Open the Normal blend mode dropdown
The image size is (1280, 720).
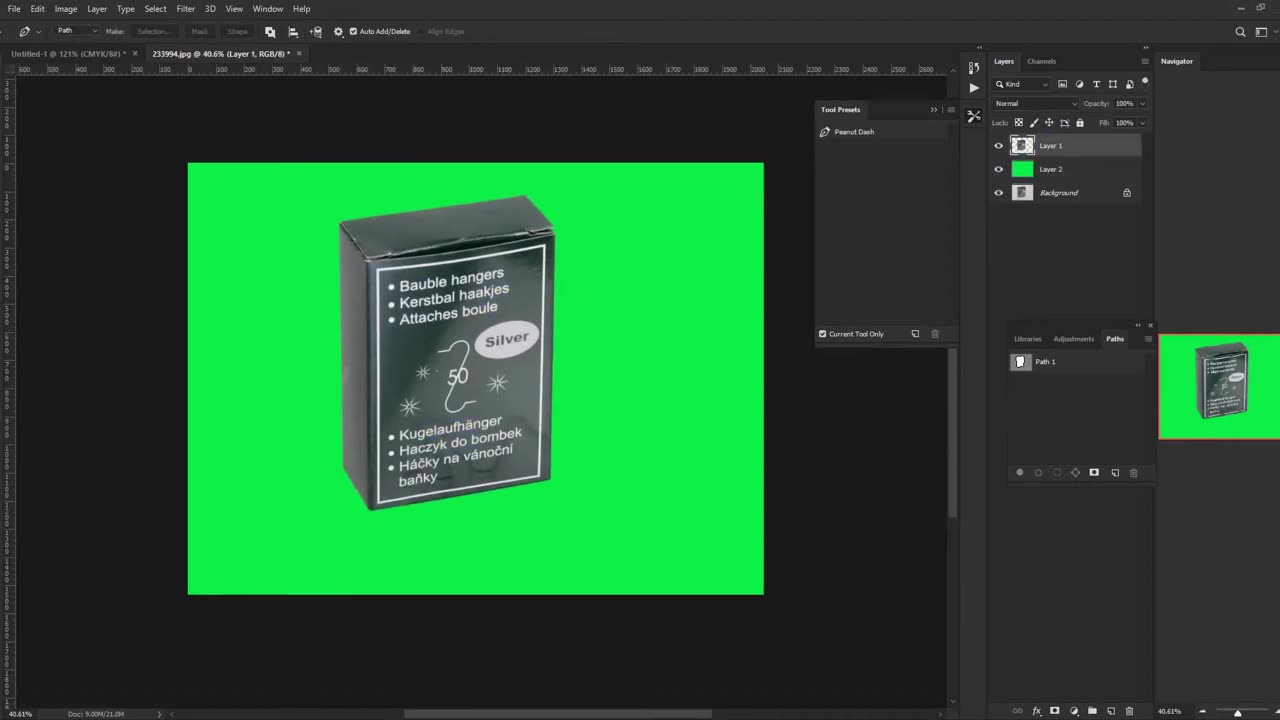[1036, 104]
